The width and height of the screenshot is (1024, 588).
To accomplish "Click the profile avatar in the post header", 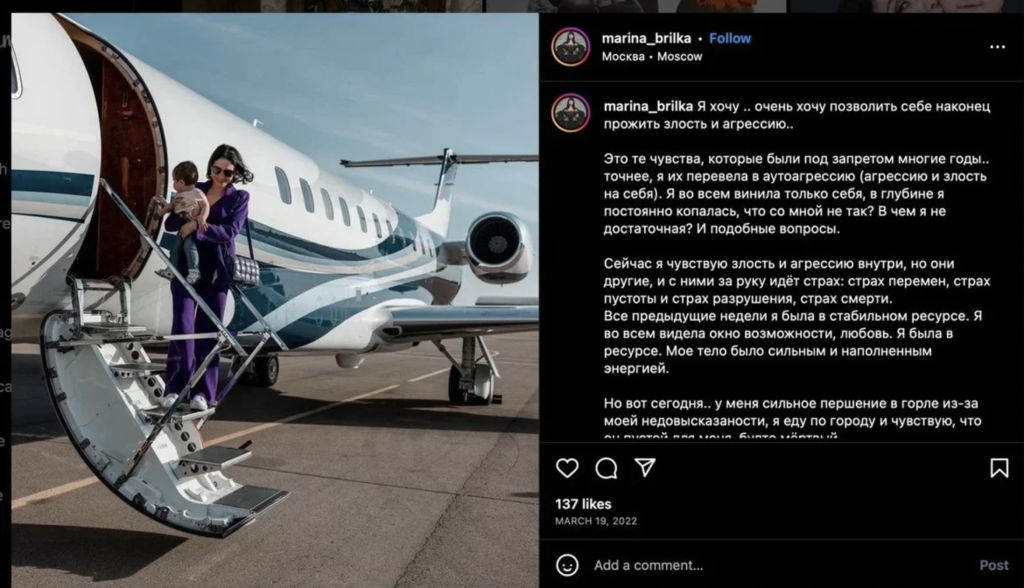I will click(571, 47).
